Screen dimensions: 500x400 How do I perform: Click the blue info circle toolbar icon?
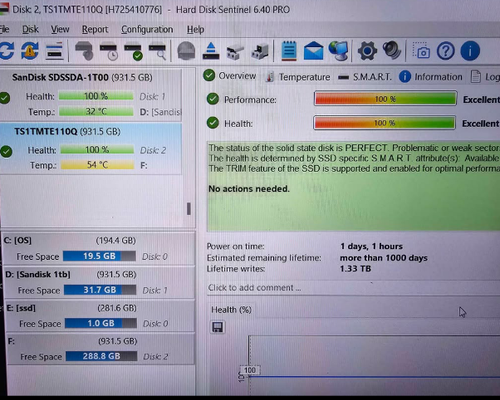(x=470, y=51)
